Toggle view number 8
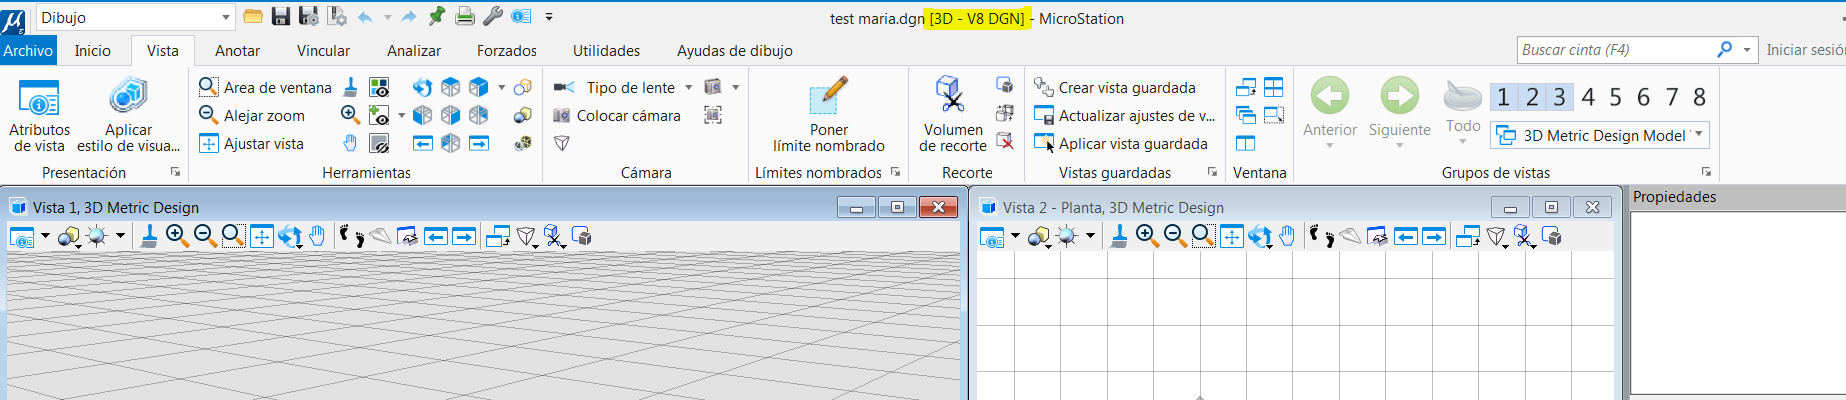The image size is (1846, 400). tap(1700, 97)
